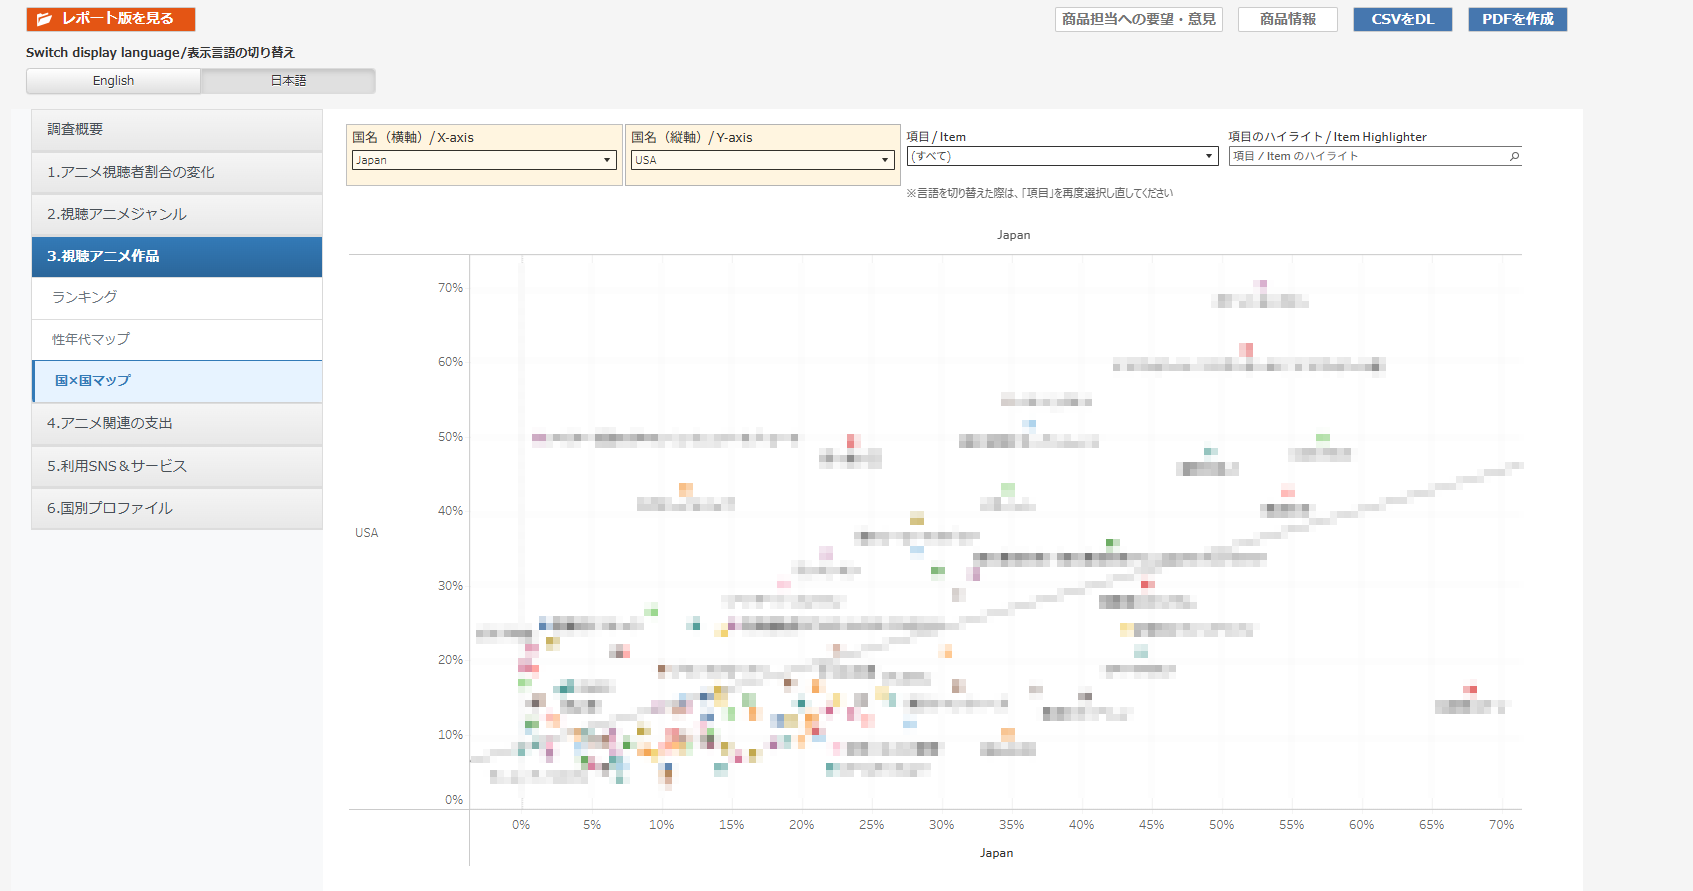This screenshot has height=891, width=1693.
Task: Click the PDFを作成 button
Action: point(1517,19)
